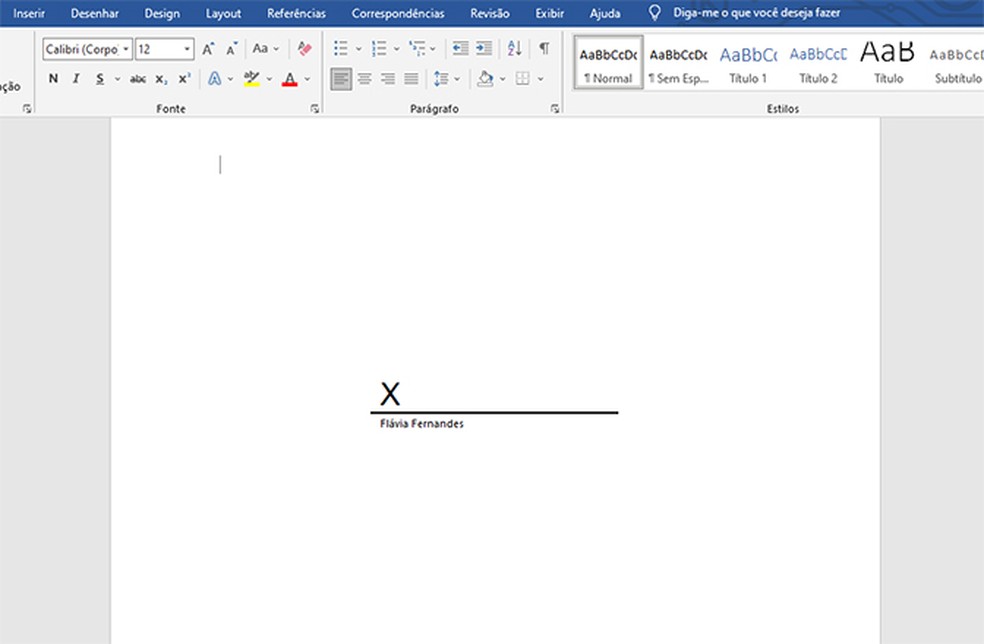Open the Sort icon in Parágrafo group
984x644 pixels.
(x=514, y=48)
